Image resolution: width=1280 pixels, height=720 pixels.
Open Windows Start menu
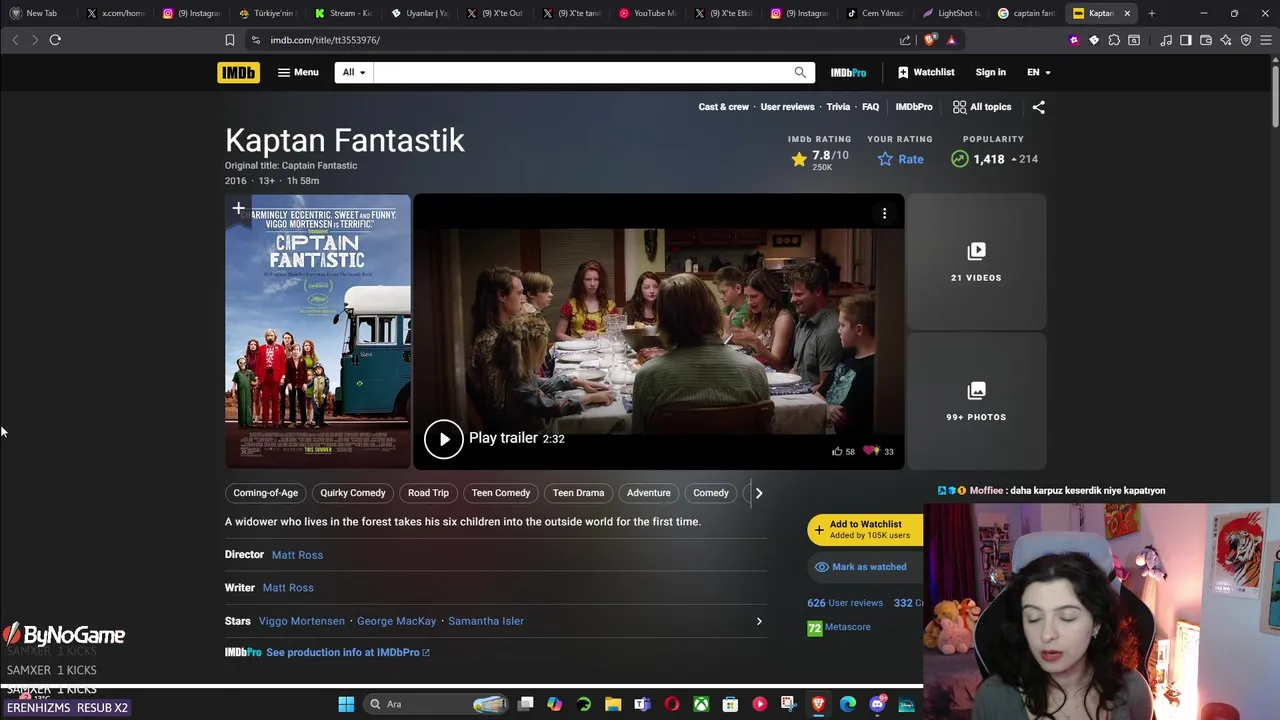(x=346, y=704)
